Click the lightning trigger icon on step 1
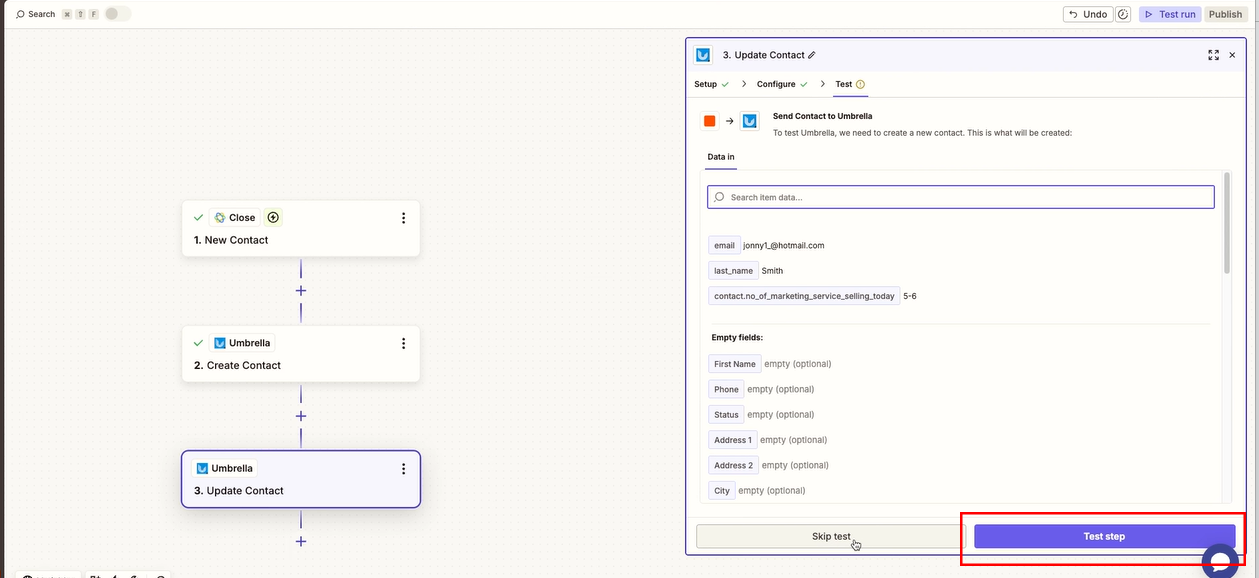1259x578 pixels. click(273, 217)
